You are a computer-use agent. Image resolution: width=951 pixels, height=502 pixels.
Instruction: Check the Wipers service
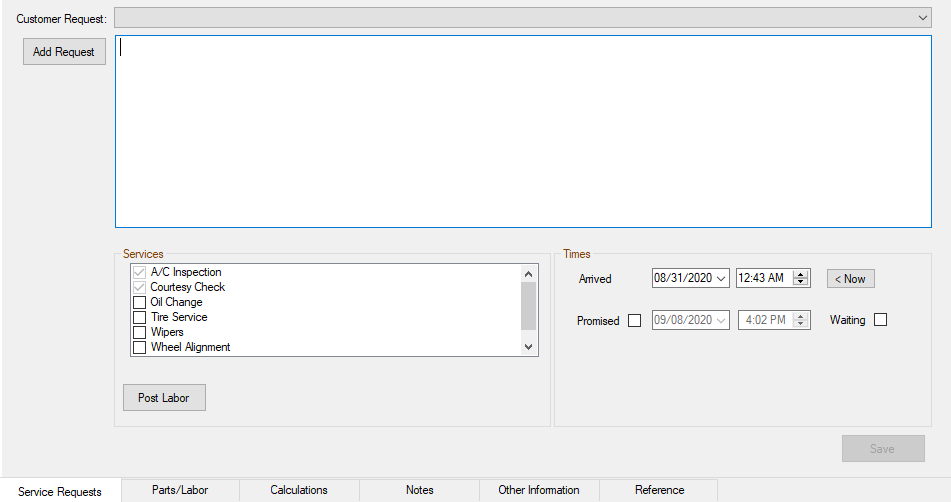tap(139, 332)
